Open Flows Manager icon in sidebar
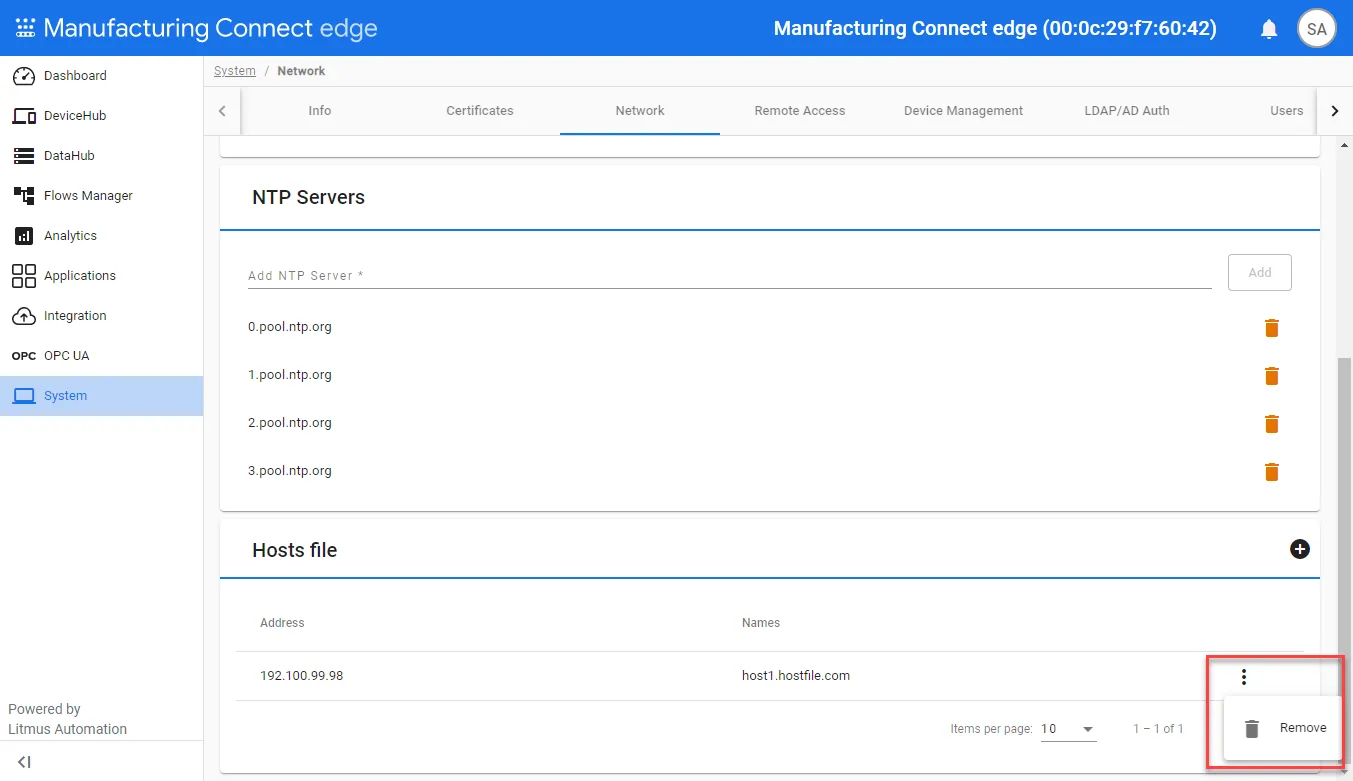1353x781 pixels. coord(24,196)
